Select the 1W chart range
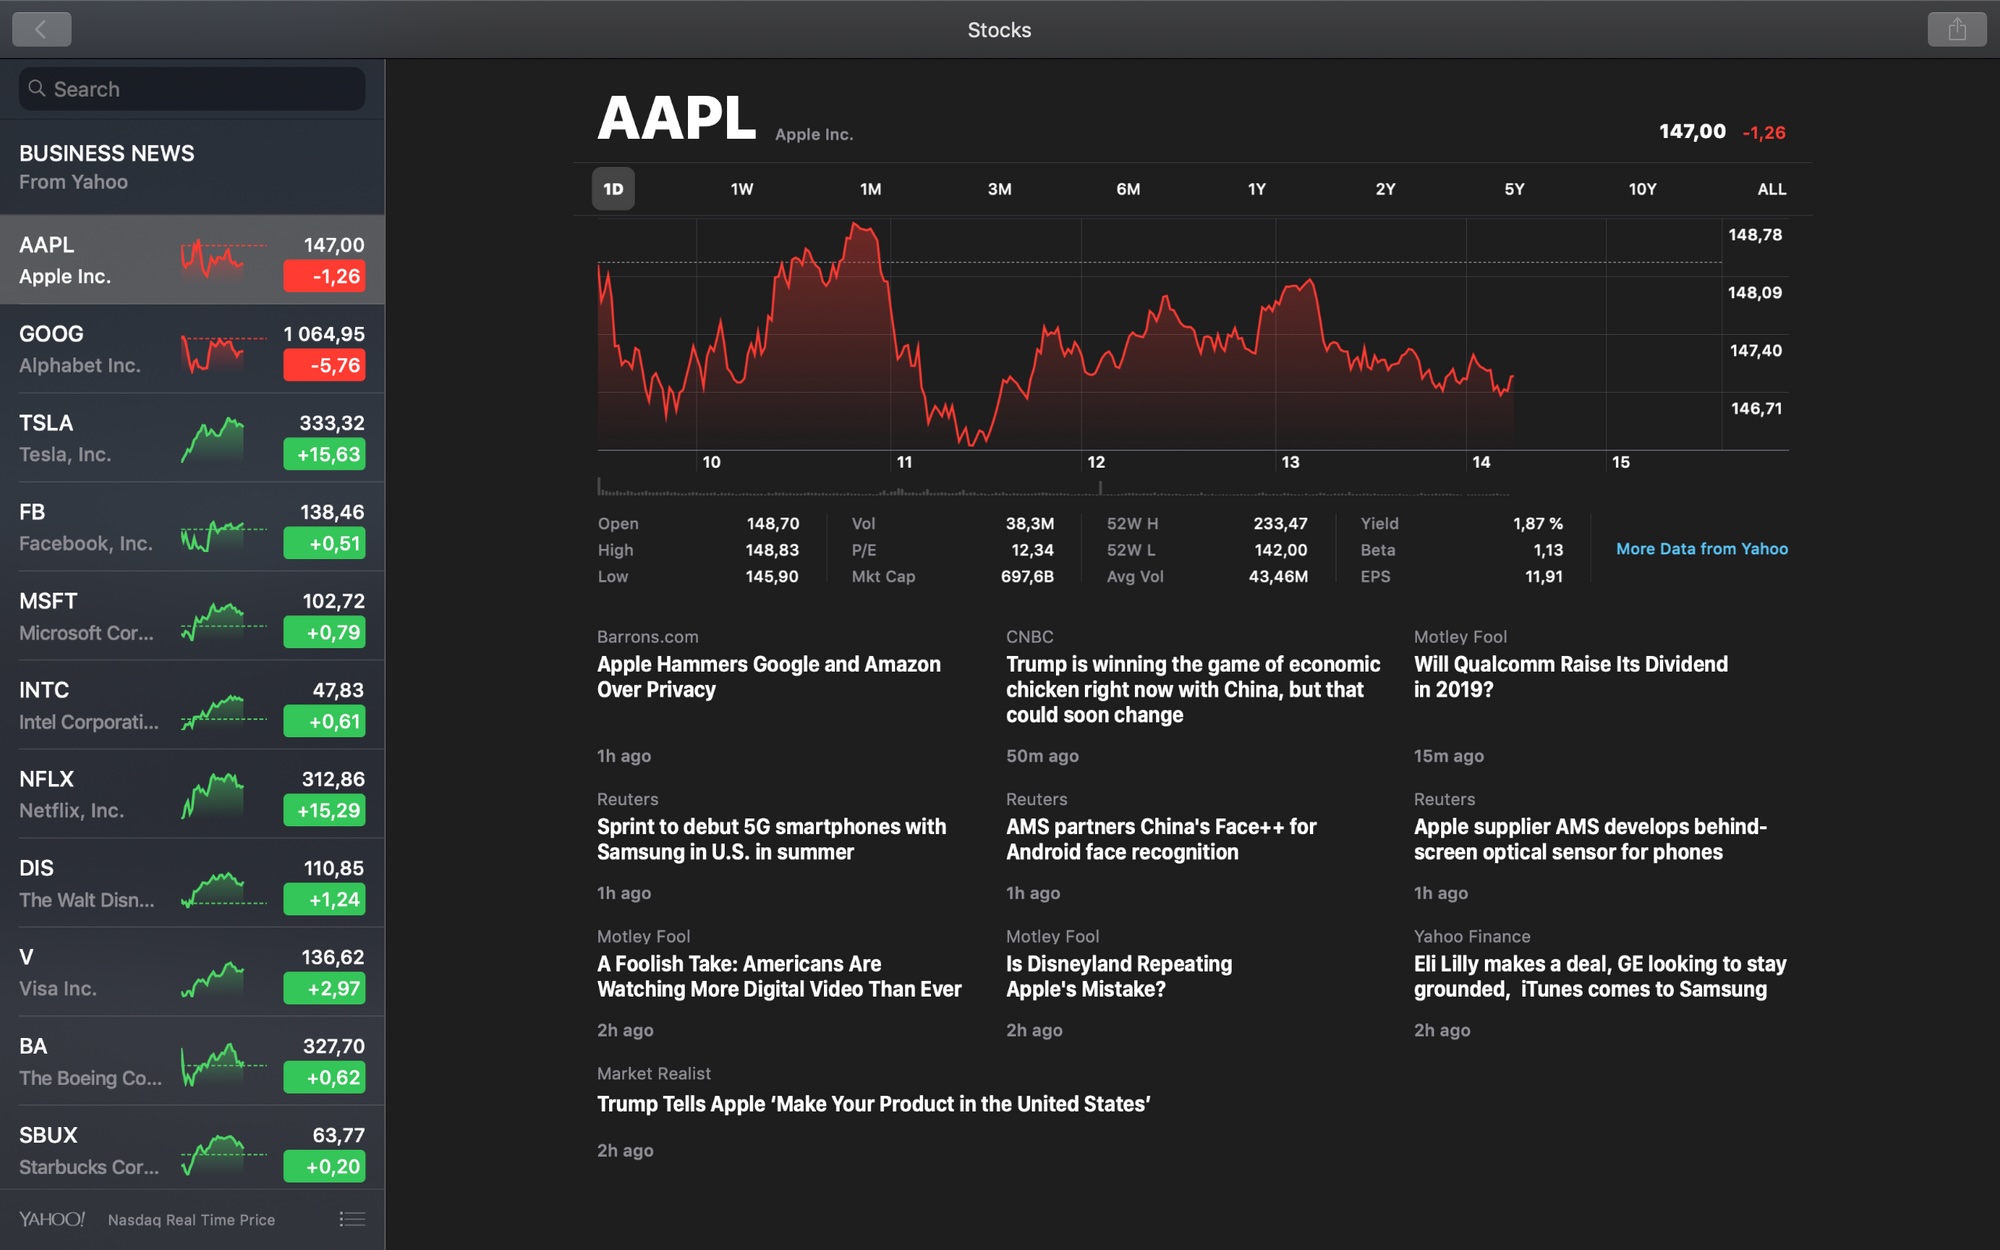The width and height of the screenshot is (2000, 1250). click(x=741, y=189)
